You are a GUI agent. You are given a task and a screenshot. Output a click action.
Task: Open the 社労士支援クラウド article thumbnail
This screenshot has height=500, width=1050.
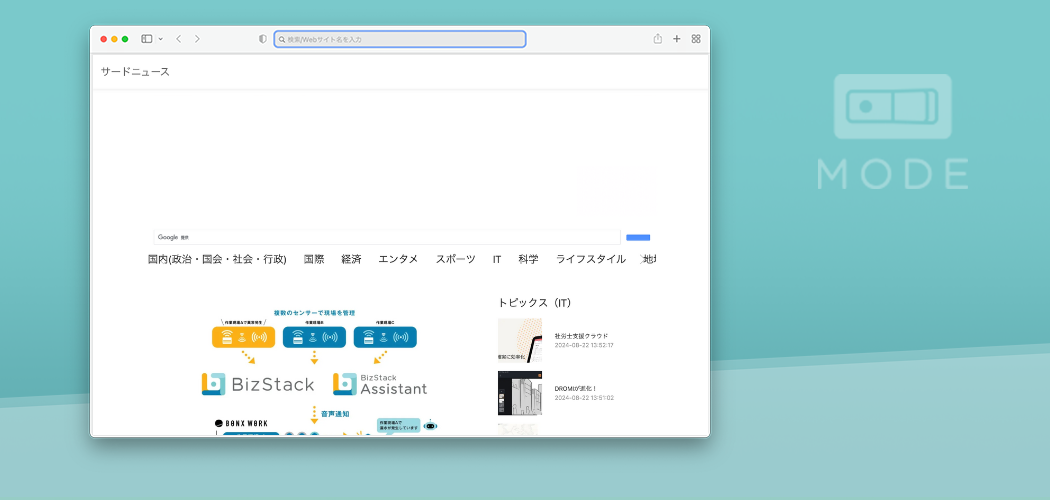[520, 340]
